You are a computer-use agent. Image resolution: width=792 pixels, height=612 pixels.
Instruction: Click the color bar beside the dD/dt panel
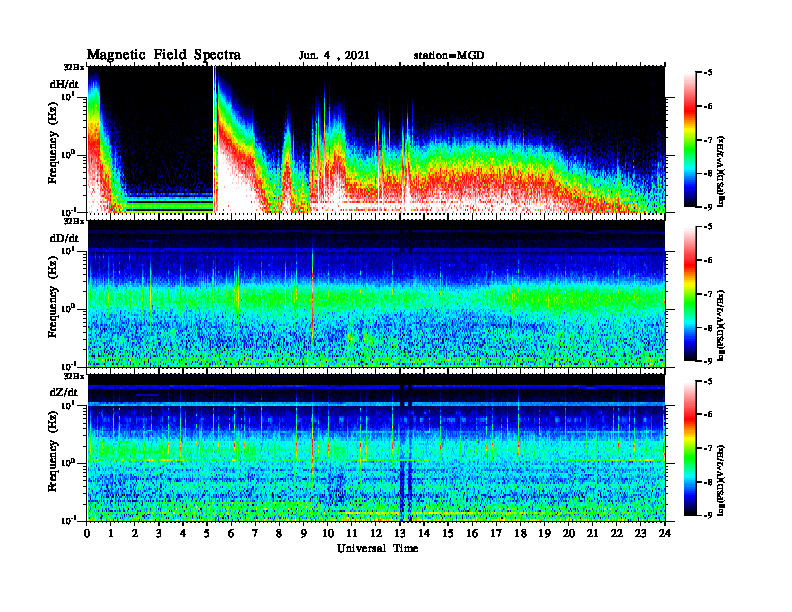[690, 294]
